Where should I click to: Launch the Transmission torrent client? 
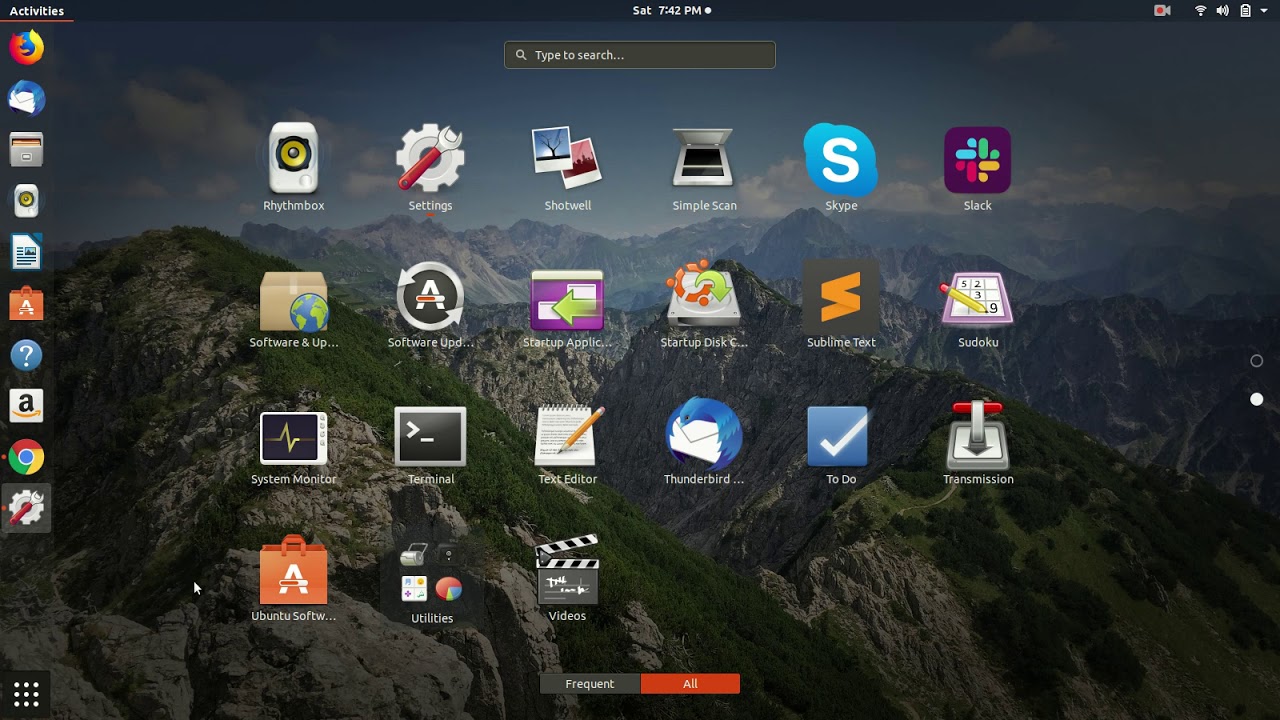(978, 441)
